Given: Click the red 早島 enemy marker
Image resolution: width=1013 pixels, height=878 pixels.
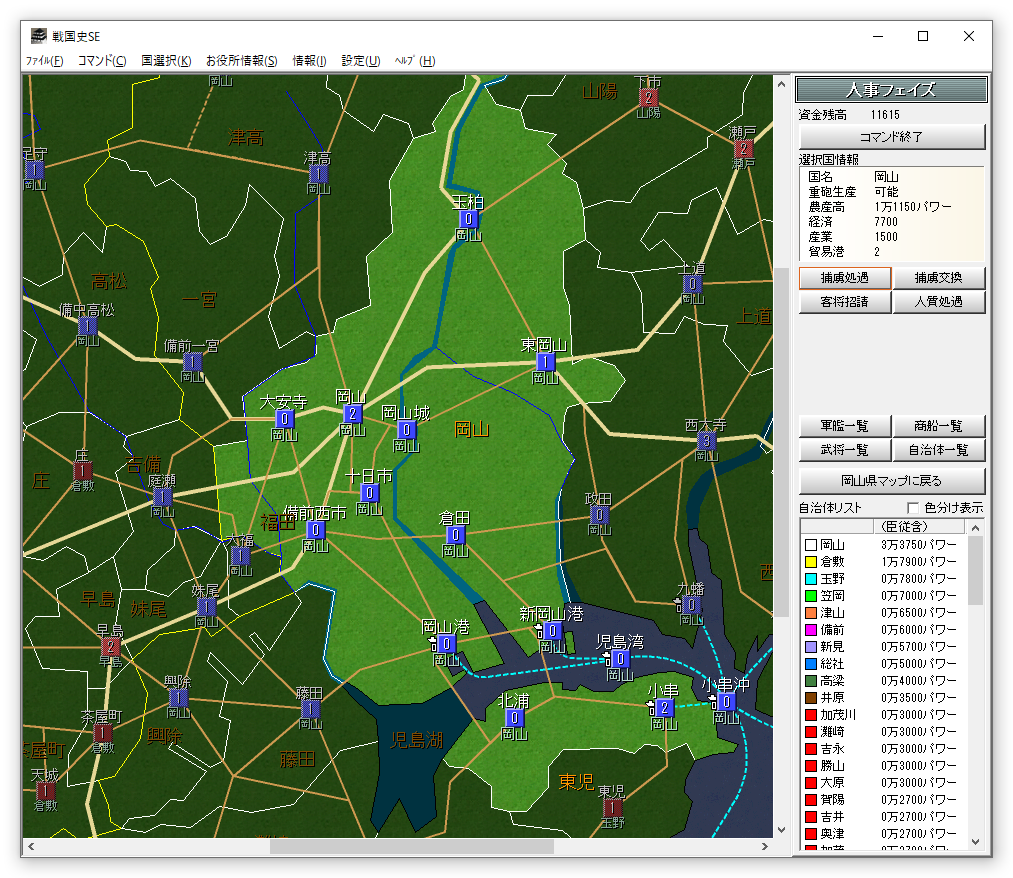Looking at the screenshot, I should click(110, 646).
